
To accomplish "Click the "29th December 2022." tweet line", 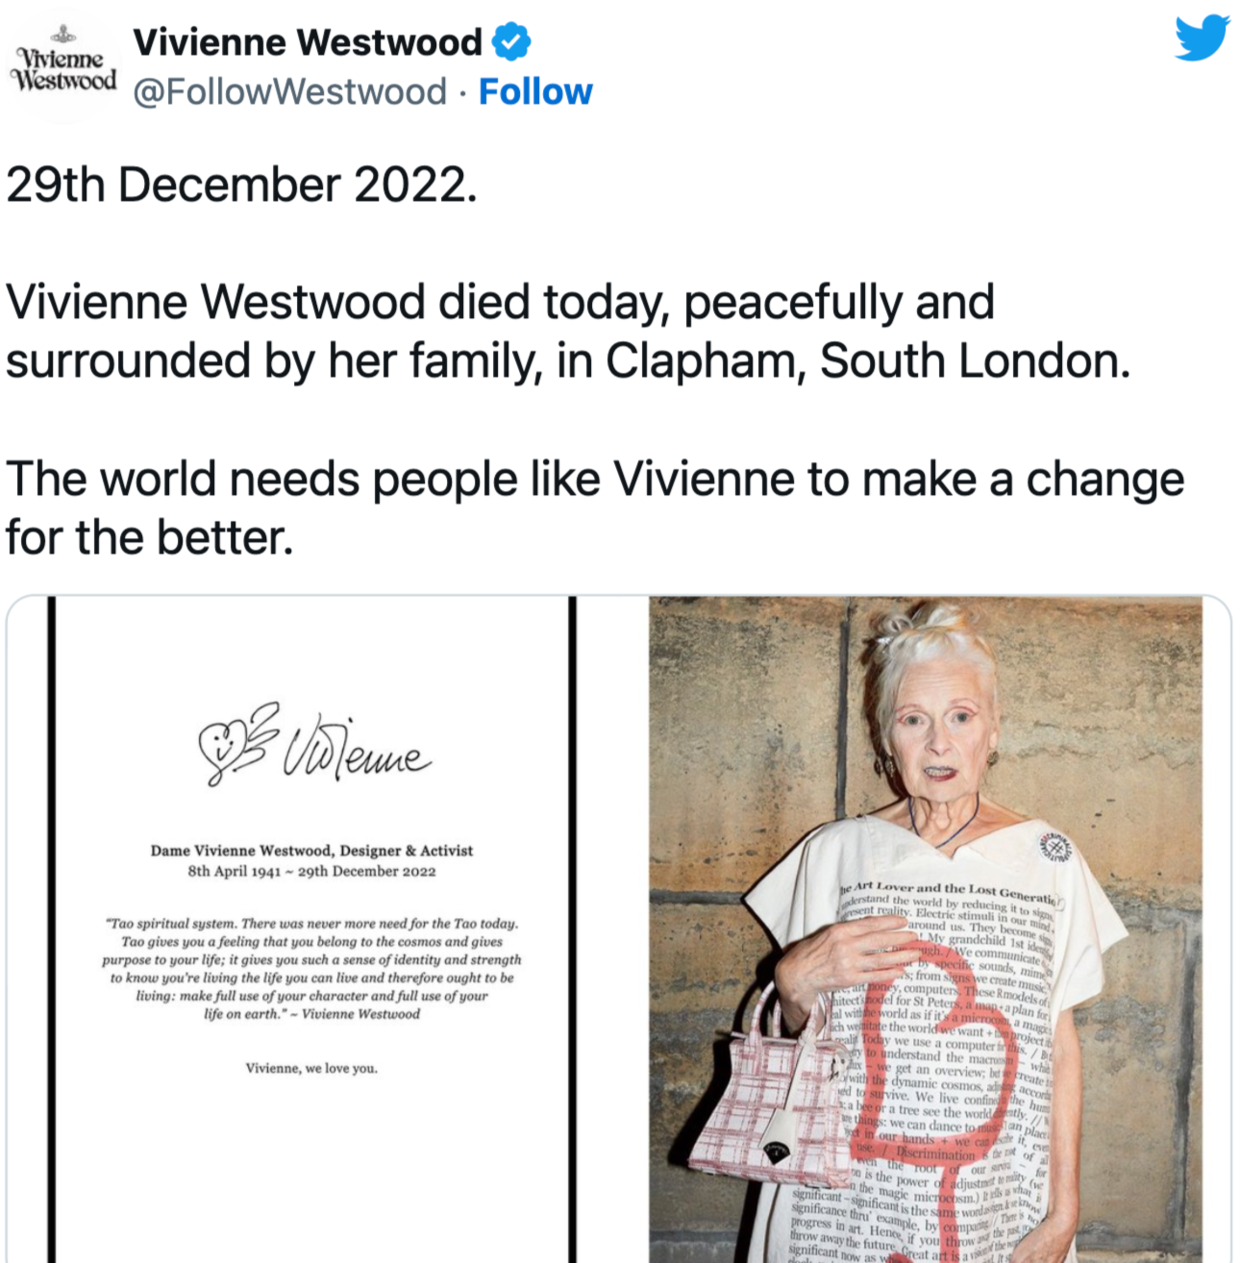I will 242,185.
